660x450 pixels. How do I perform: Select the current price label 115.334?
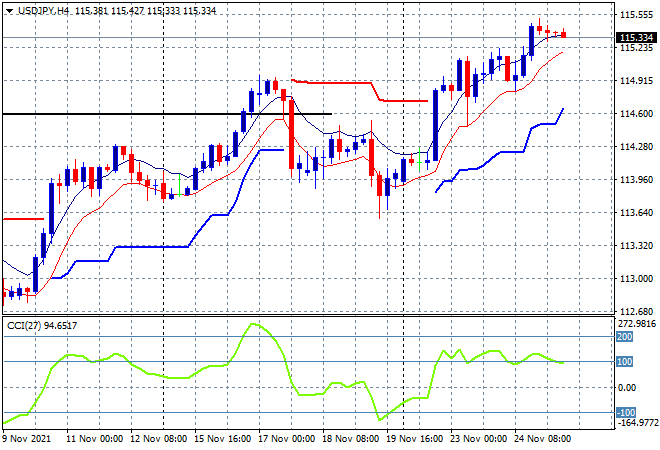coord(636,37)
